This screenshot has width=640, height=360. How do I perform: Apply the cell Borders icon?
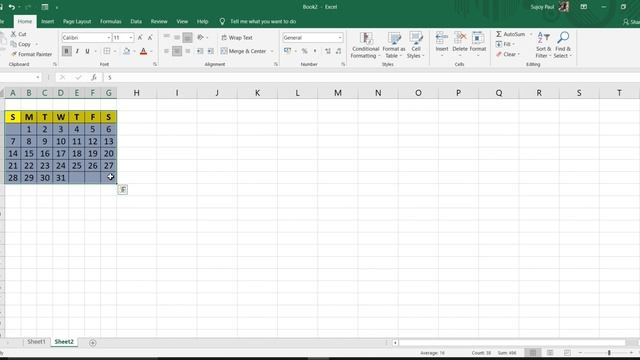(x=107, y=51)
